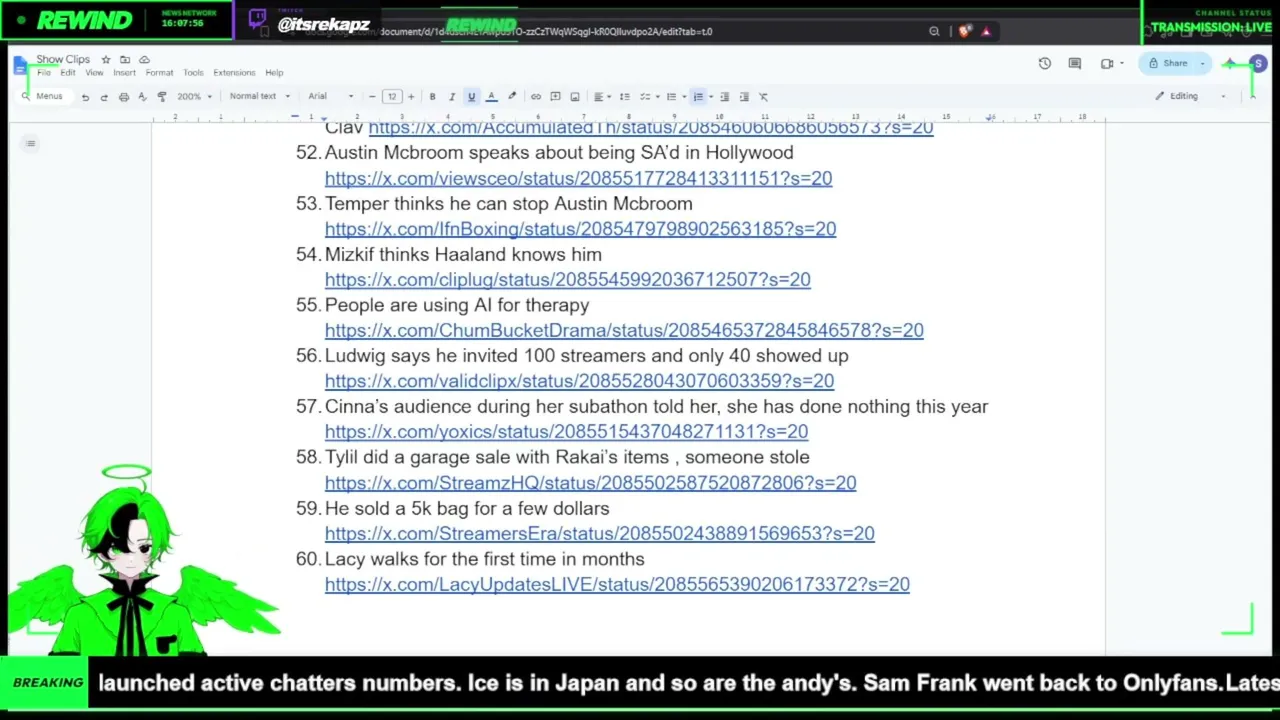Open the Arial font dropdown
1280x720 pixels.
point(331,97)
